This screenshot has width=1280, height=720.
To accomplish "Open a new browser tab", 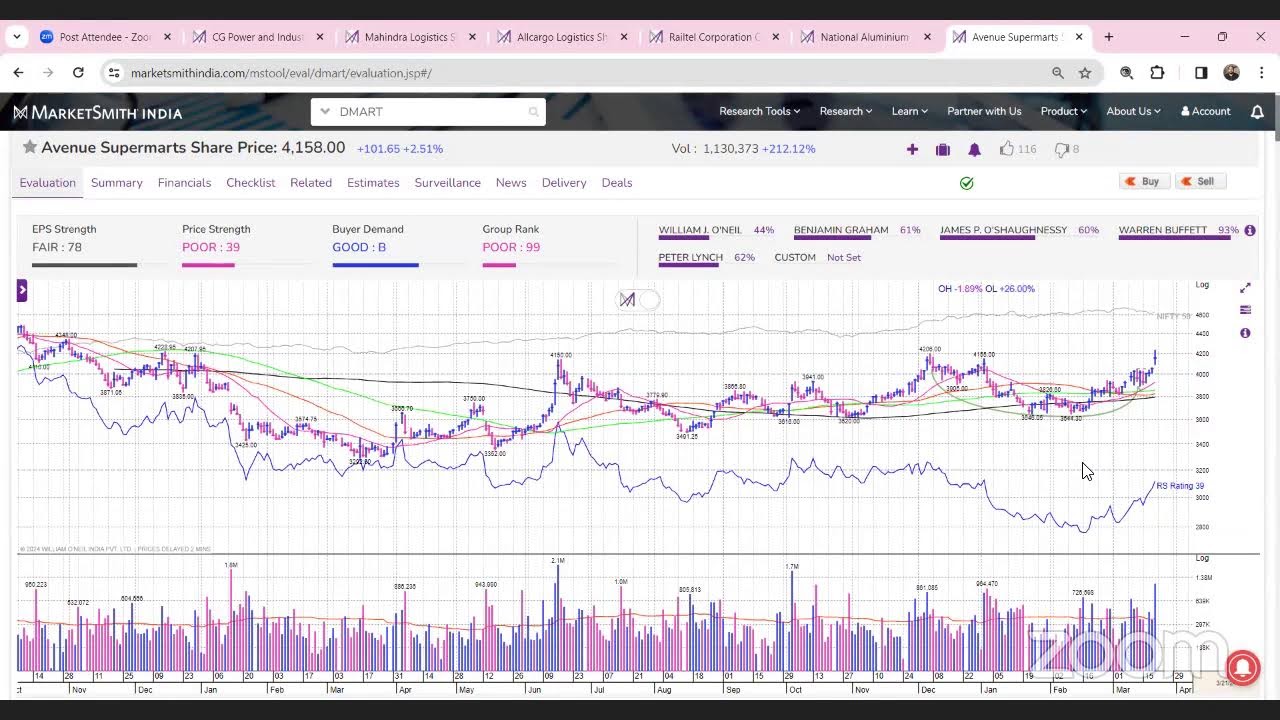I will tap(1108, 37).
